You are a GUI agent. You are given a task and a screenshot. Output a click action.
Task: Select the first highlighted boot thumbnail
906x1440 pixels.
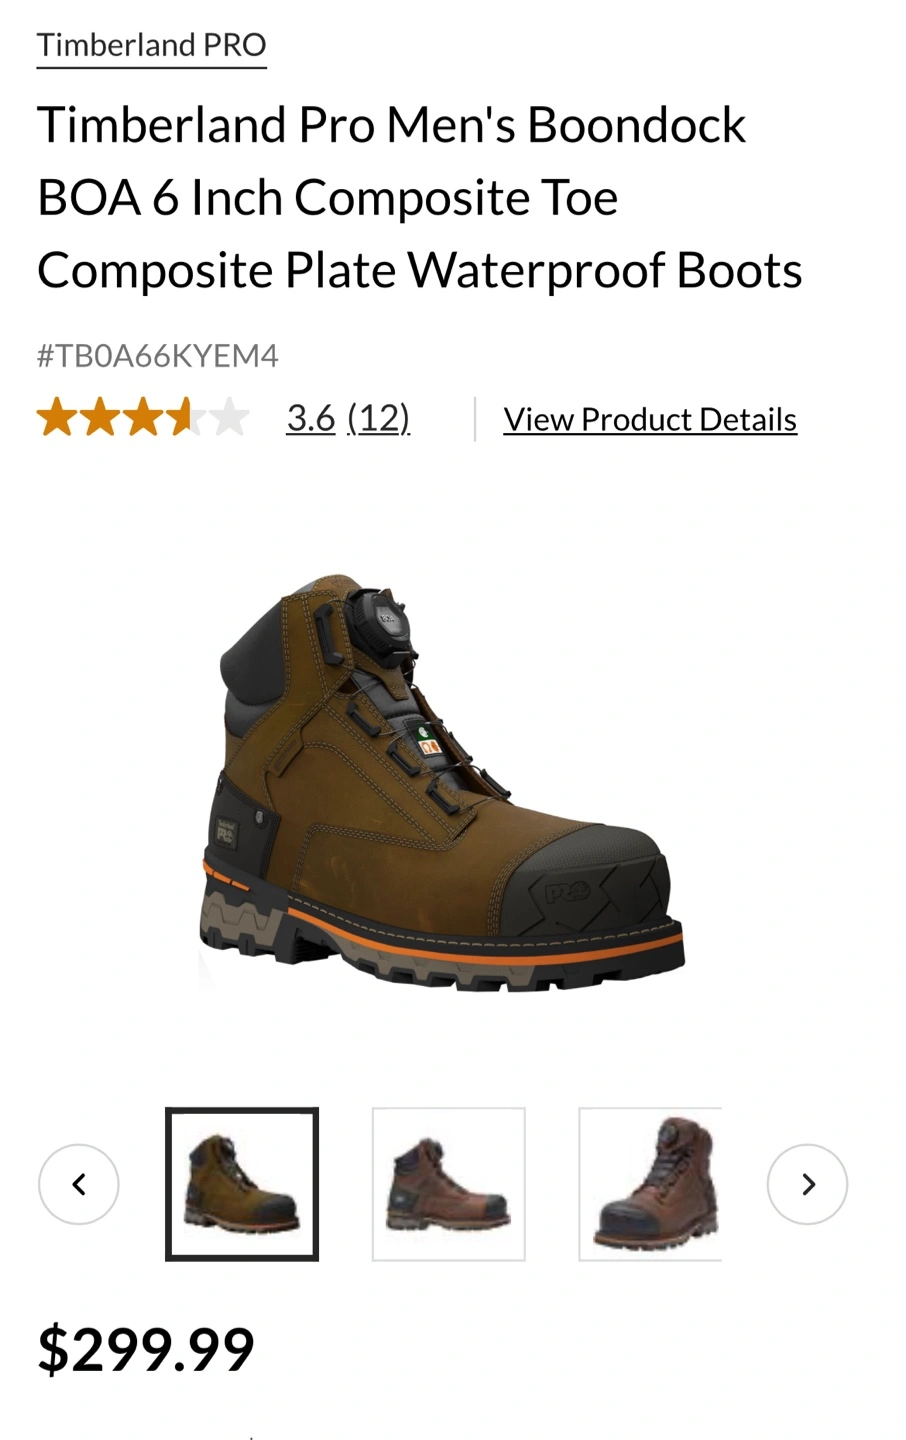[x=242, y=1184]
